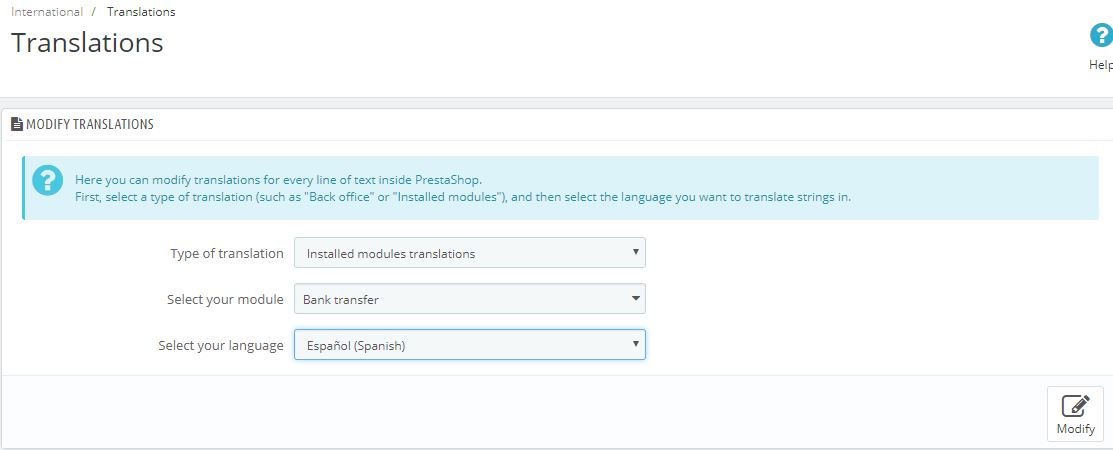Open the Español (Spanish) language dropdown

tap(469, 345)
